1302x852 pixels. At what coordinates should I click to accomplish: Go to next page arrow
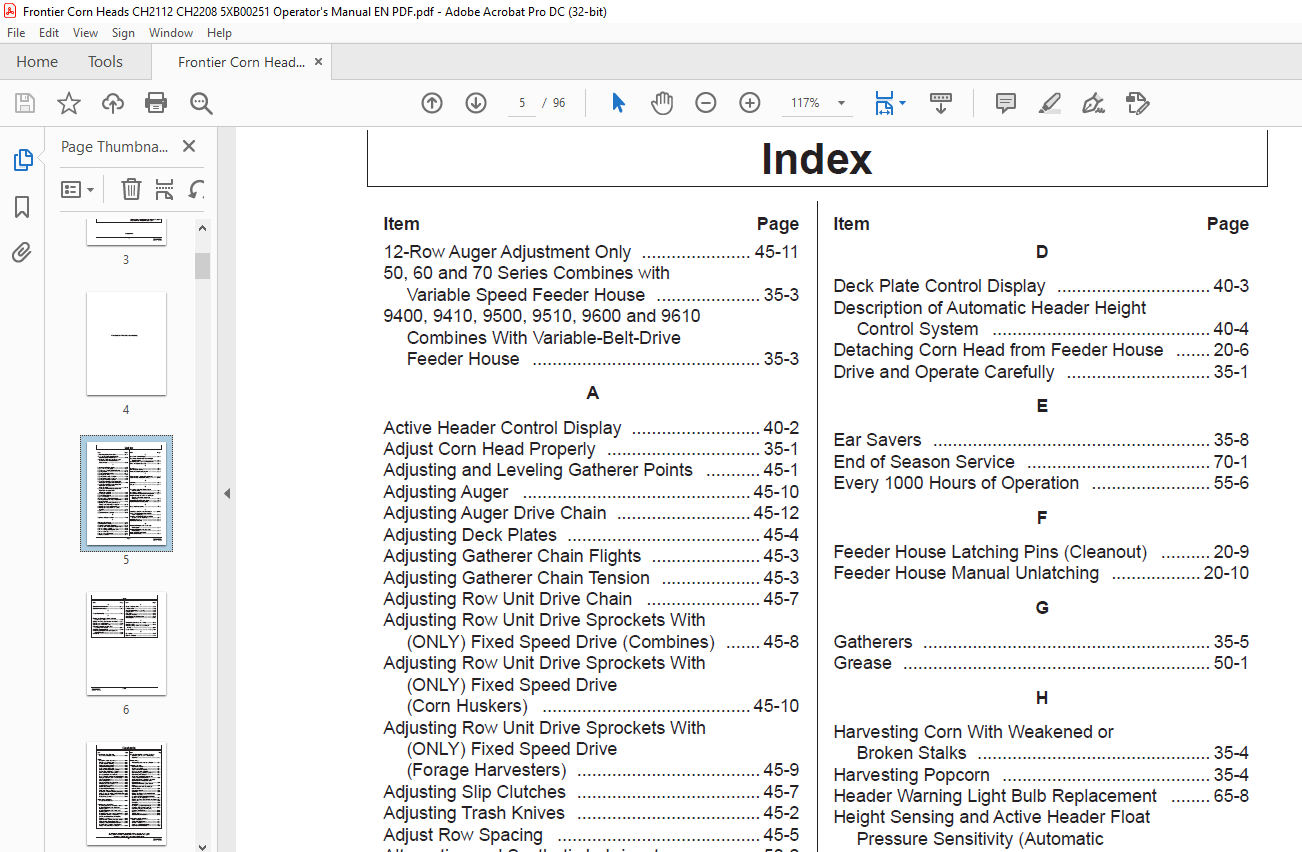476,103
